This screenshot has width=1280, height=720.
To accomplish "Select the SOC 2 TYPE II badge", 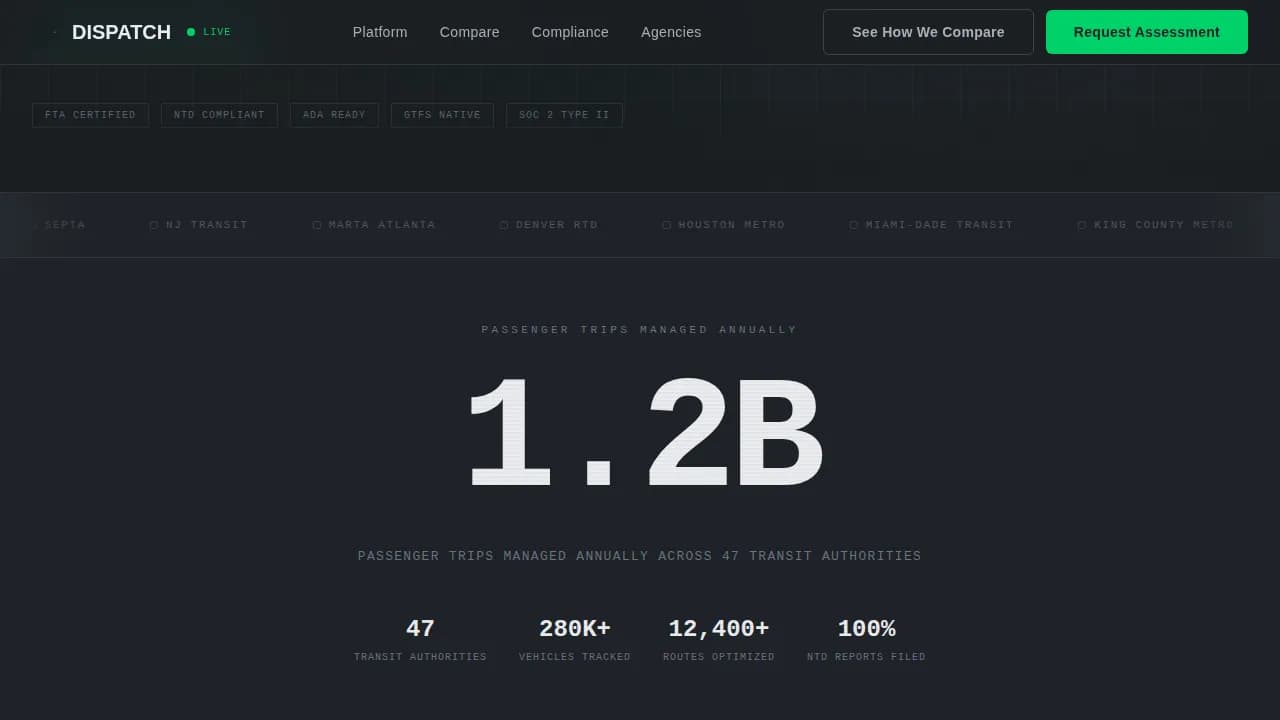I will (x=564, y=115).
